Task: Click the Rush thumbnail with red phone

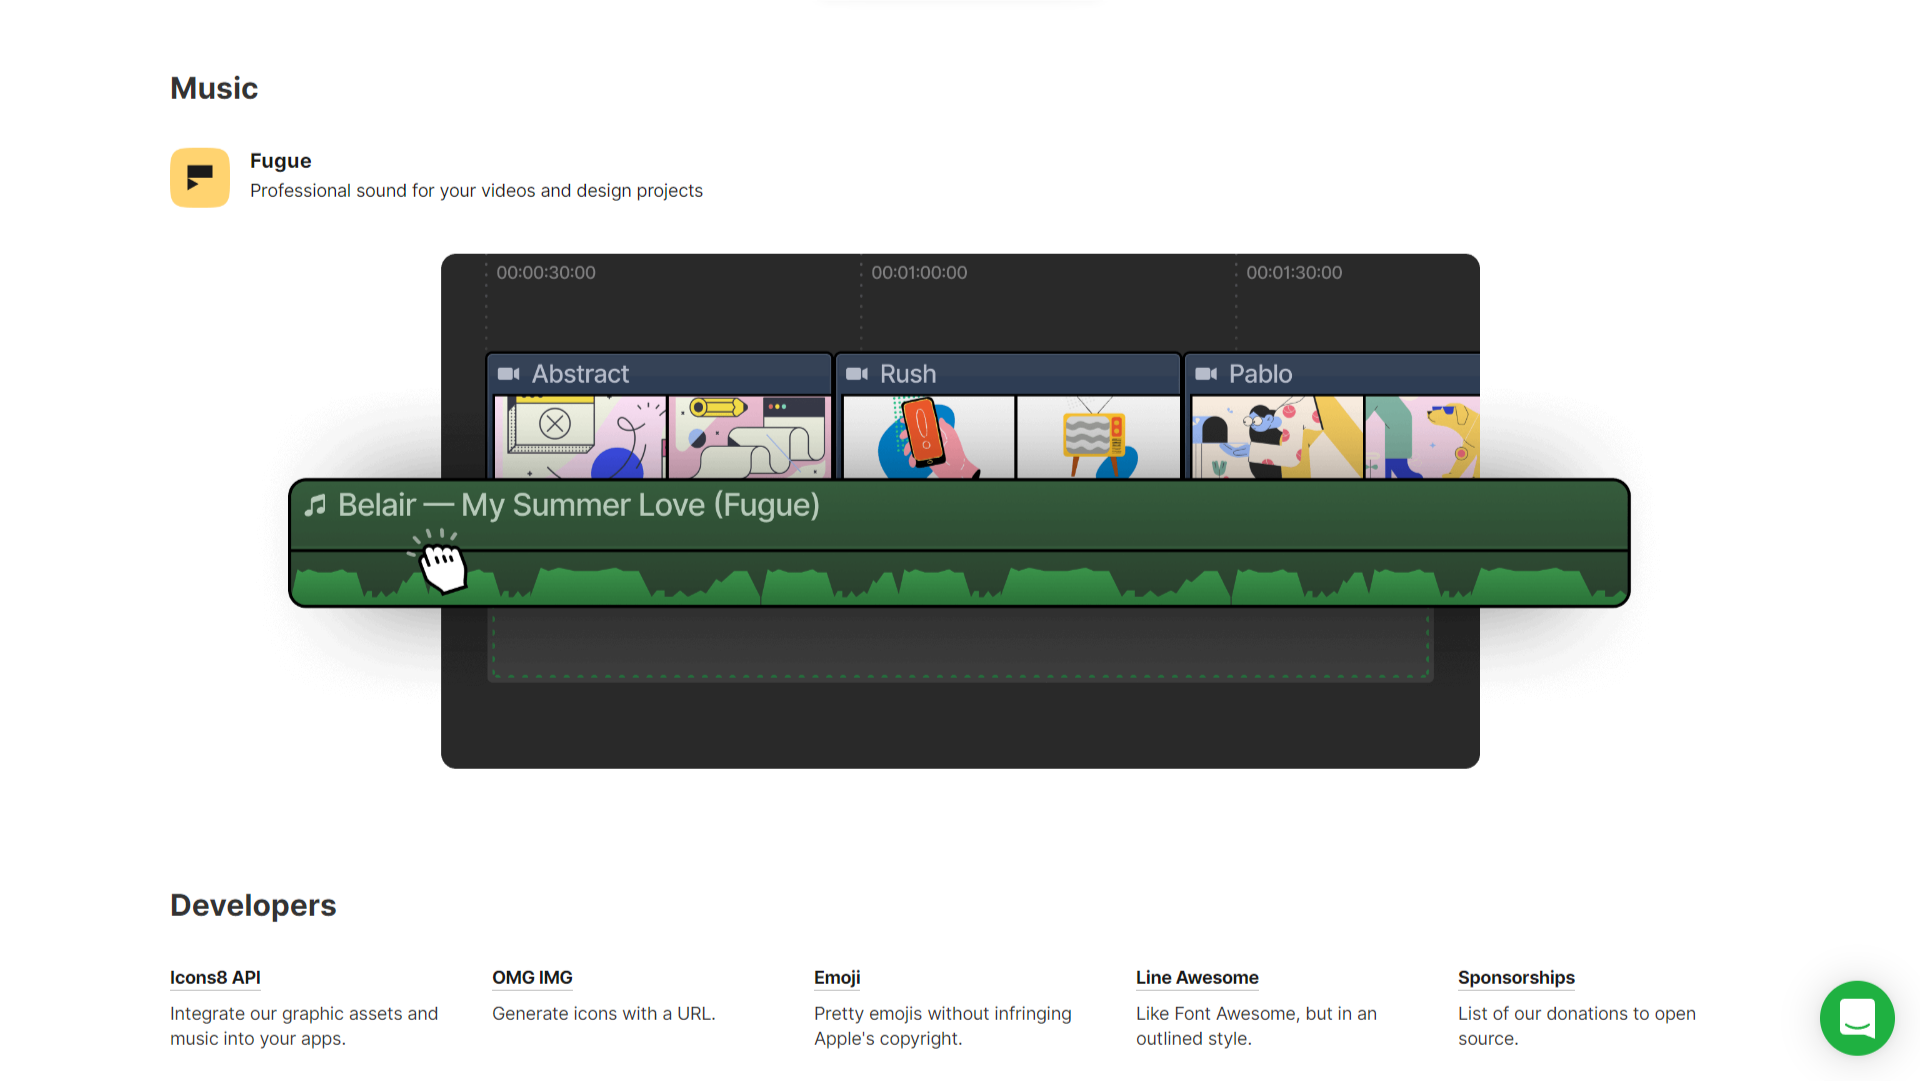Action: pos(929,437)
